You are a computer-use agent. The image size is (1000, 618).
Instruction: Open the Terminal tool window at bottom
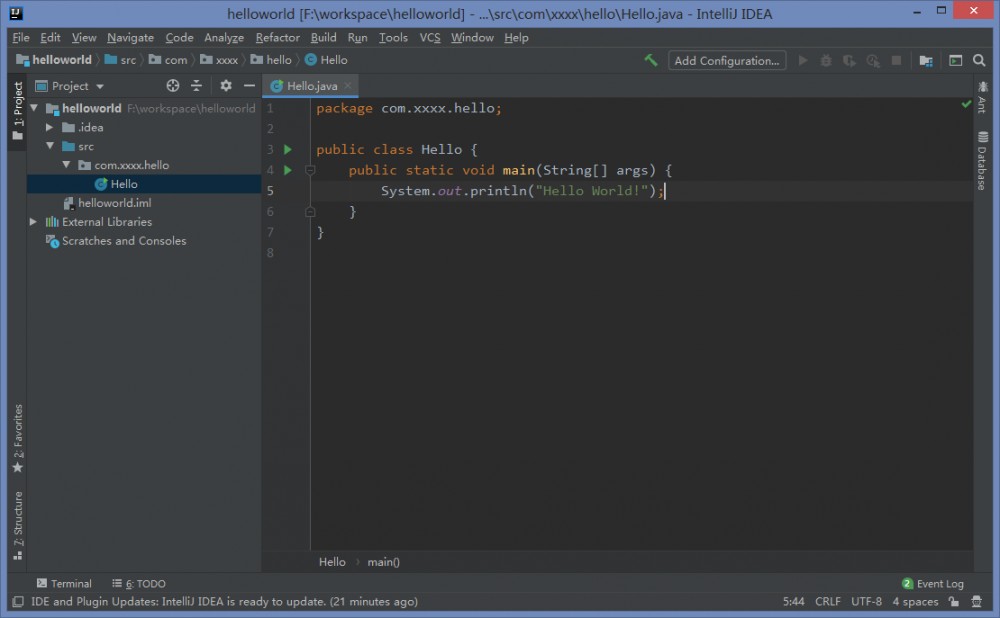pos(65,583)
